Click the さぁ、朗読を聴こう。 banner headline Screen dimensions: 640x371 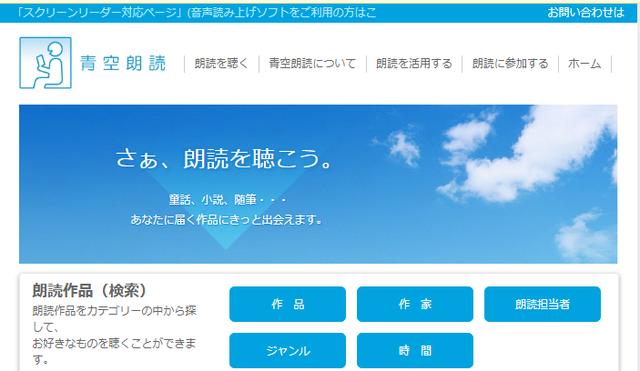click(224, 158)
